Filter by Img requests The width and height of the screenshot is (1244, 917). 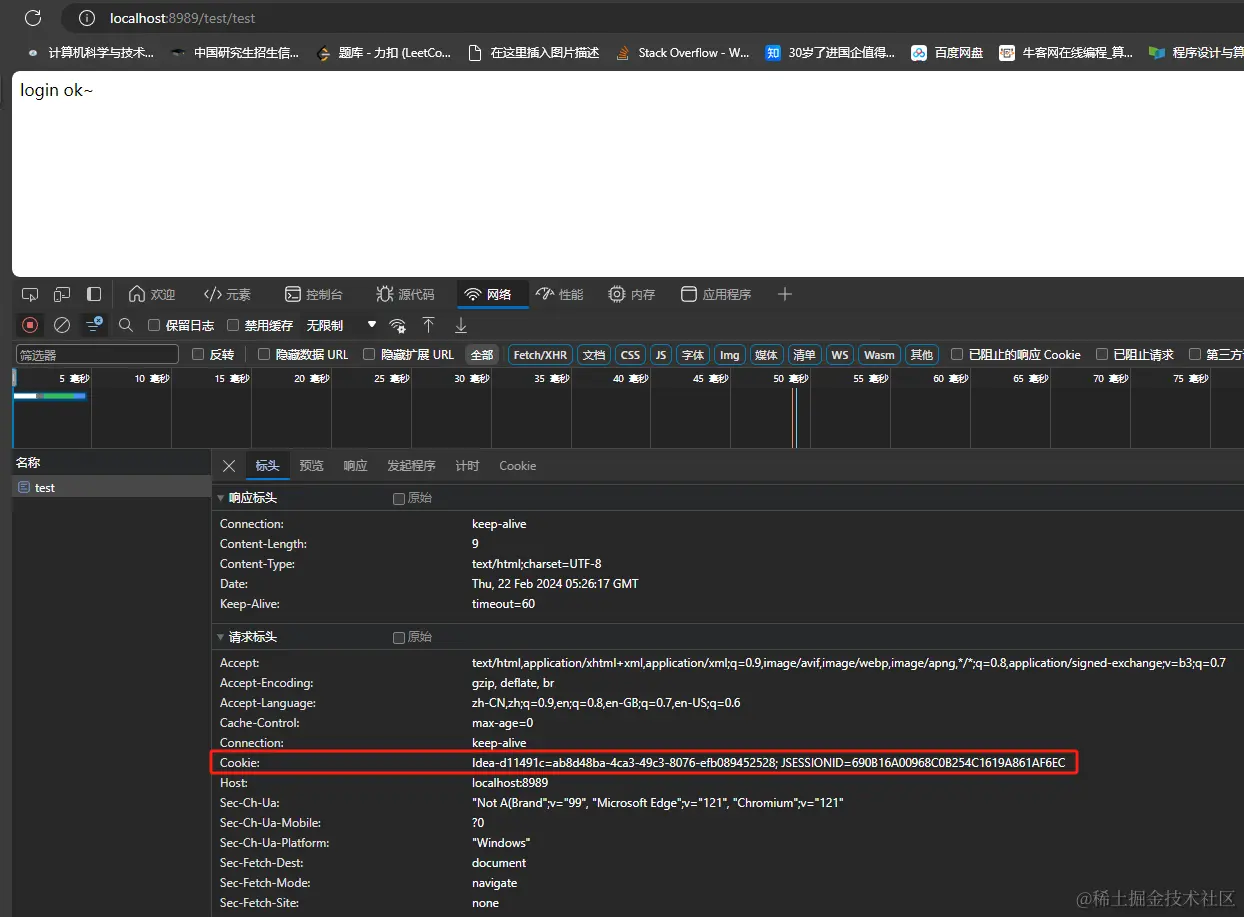coord(730,354)
